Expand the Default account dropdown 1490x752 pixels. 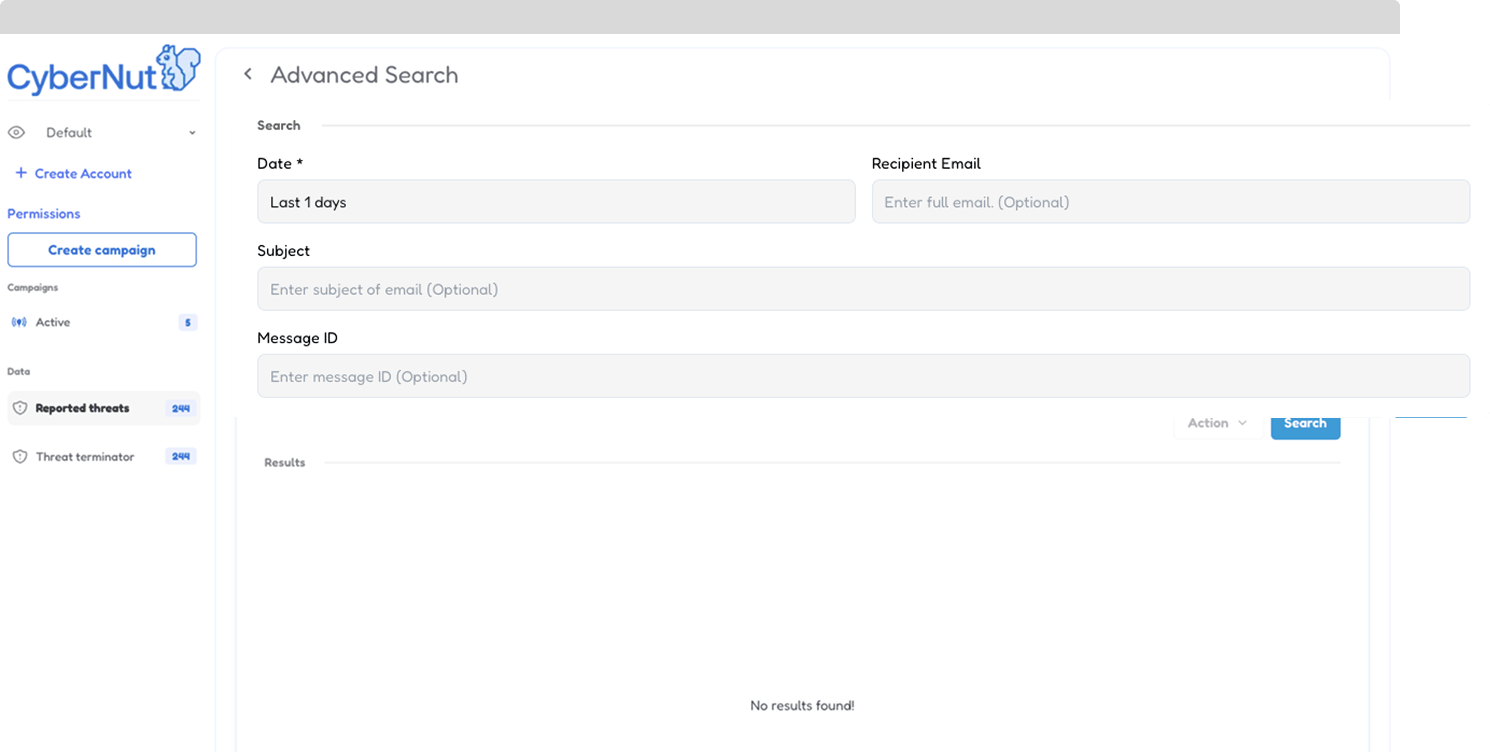tap(192, 133)
